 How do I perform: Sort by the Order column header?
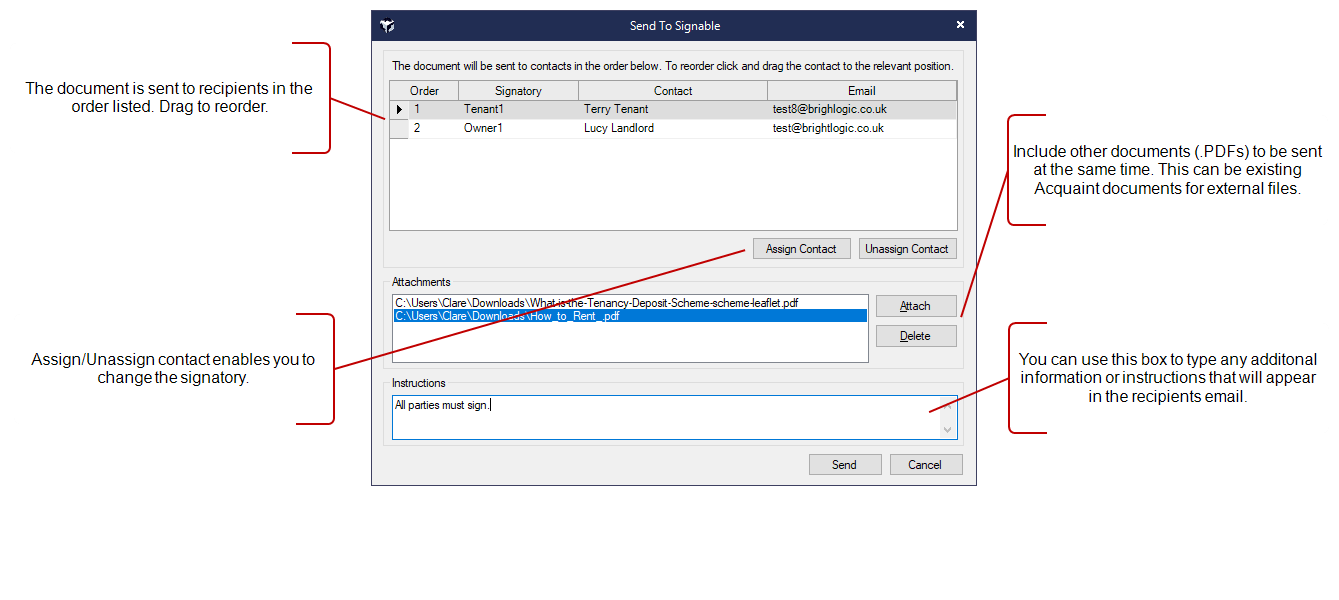coord(424,91)
